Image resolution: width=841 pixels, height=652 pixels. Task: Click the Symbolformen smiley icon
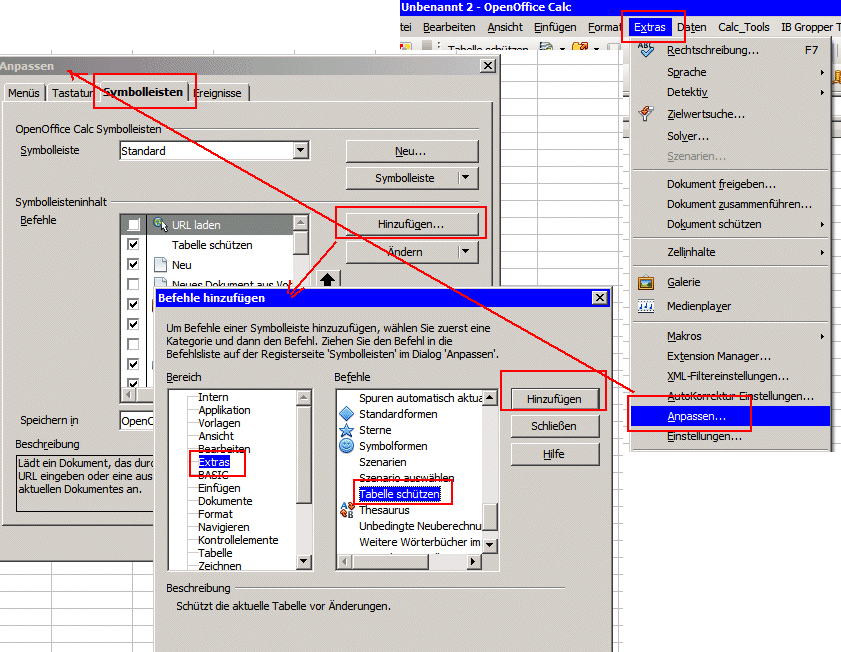(347, 446)
